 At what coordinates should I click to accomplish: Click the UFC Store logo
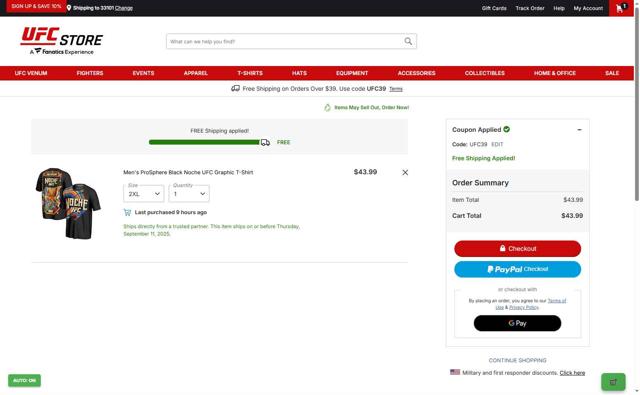pos(62,41)
